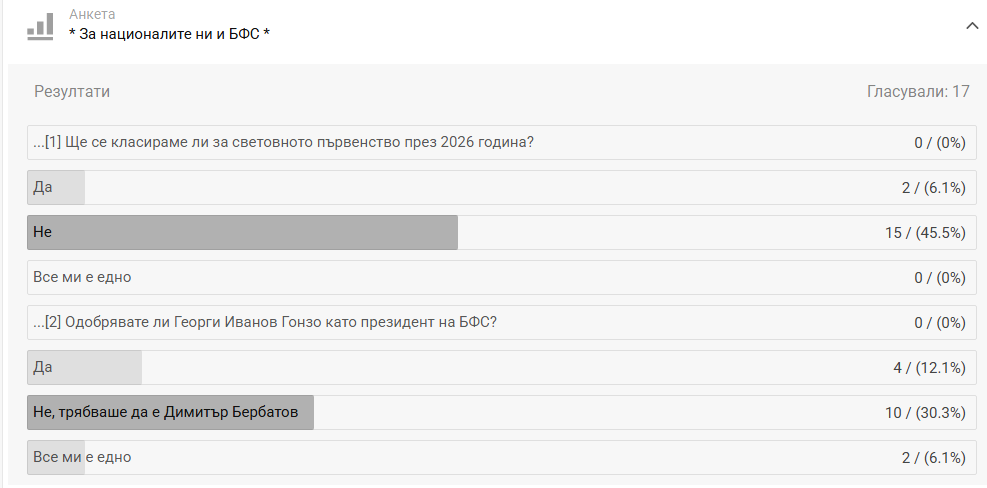This screenshot has height=488, width=987.
Task: Click poll title За националите ни и БФС
Action: tap(169, 33)
